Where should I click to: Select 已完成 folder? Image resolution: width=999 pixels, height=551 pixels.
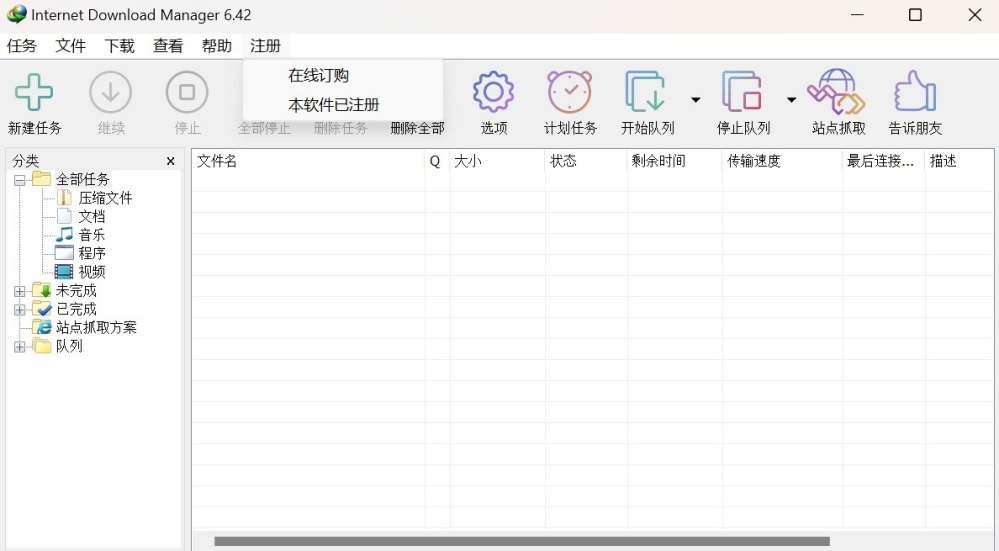coord(76,309)
